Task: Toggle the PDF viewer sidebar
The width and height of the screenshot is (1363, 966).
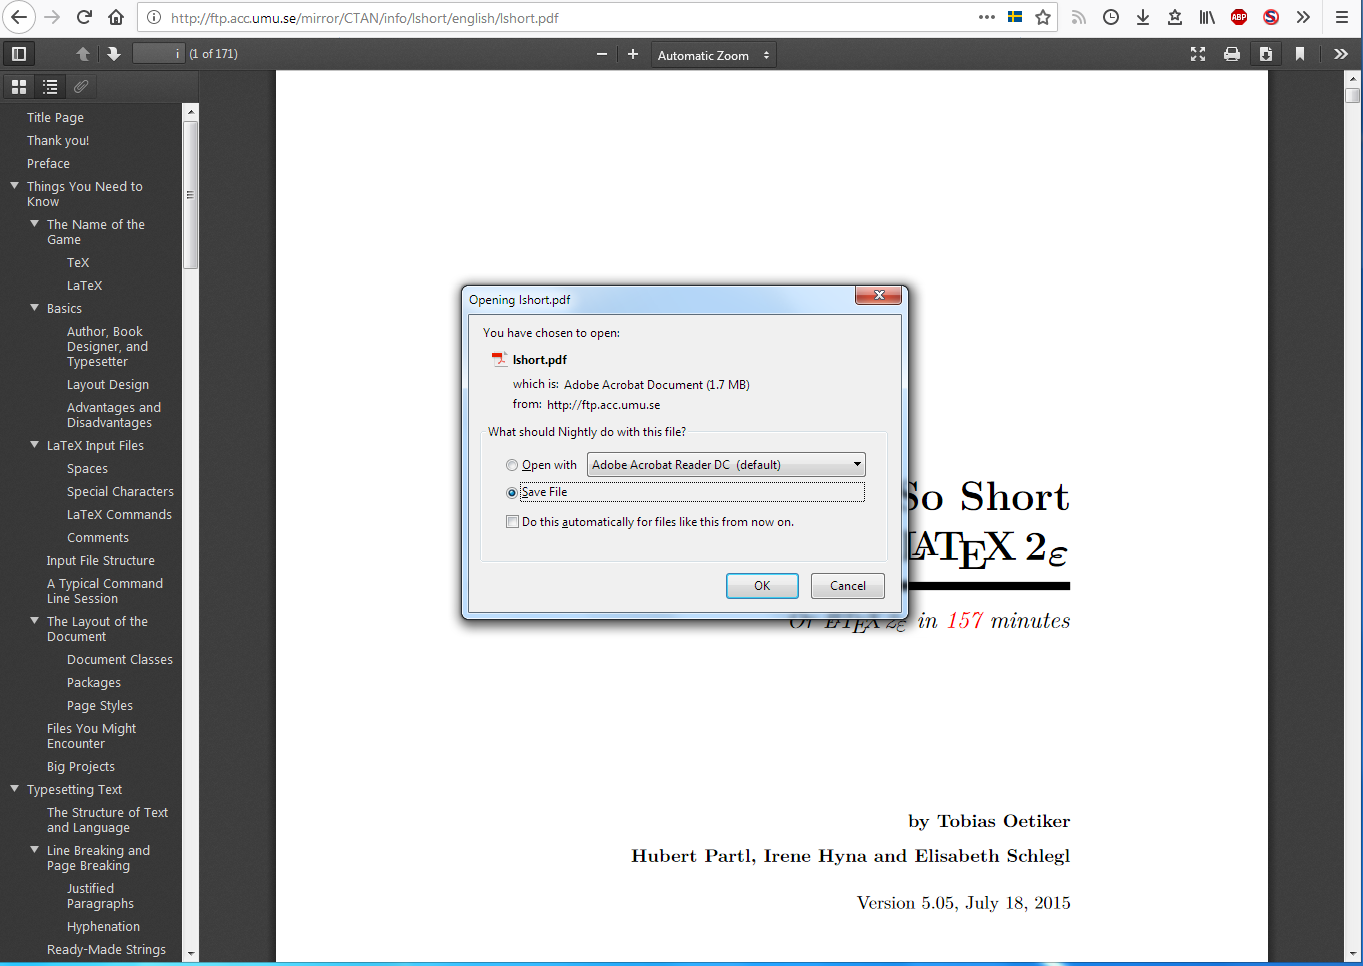Action: point(19,54)
